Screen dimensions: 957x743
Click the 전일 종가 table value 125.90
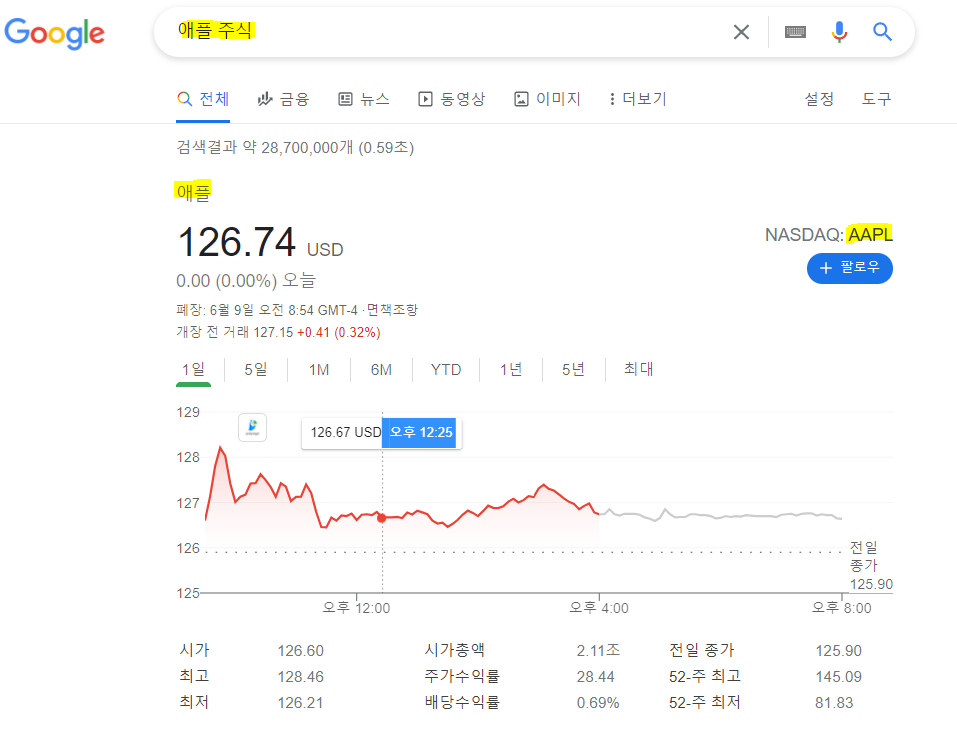click(839, 651)
